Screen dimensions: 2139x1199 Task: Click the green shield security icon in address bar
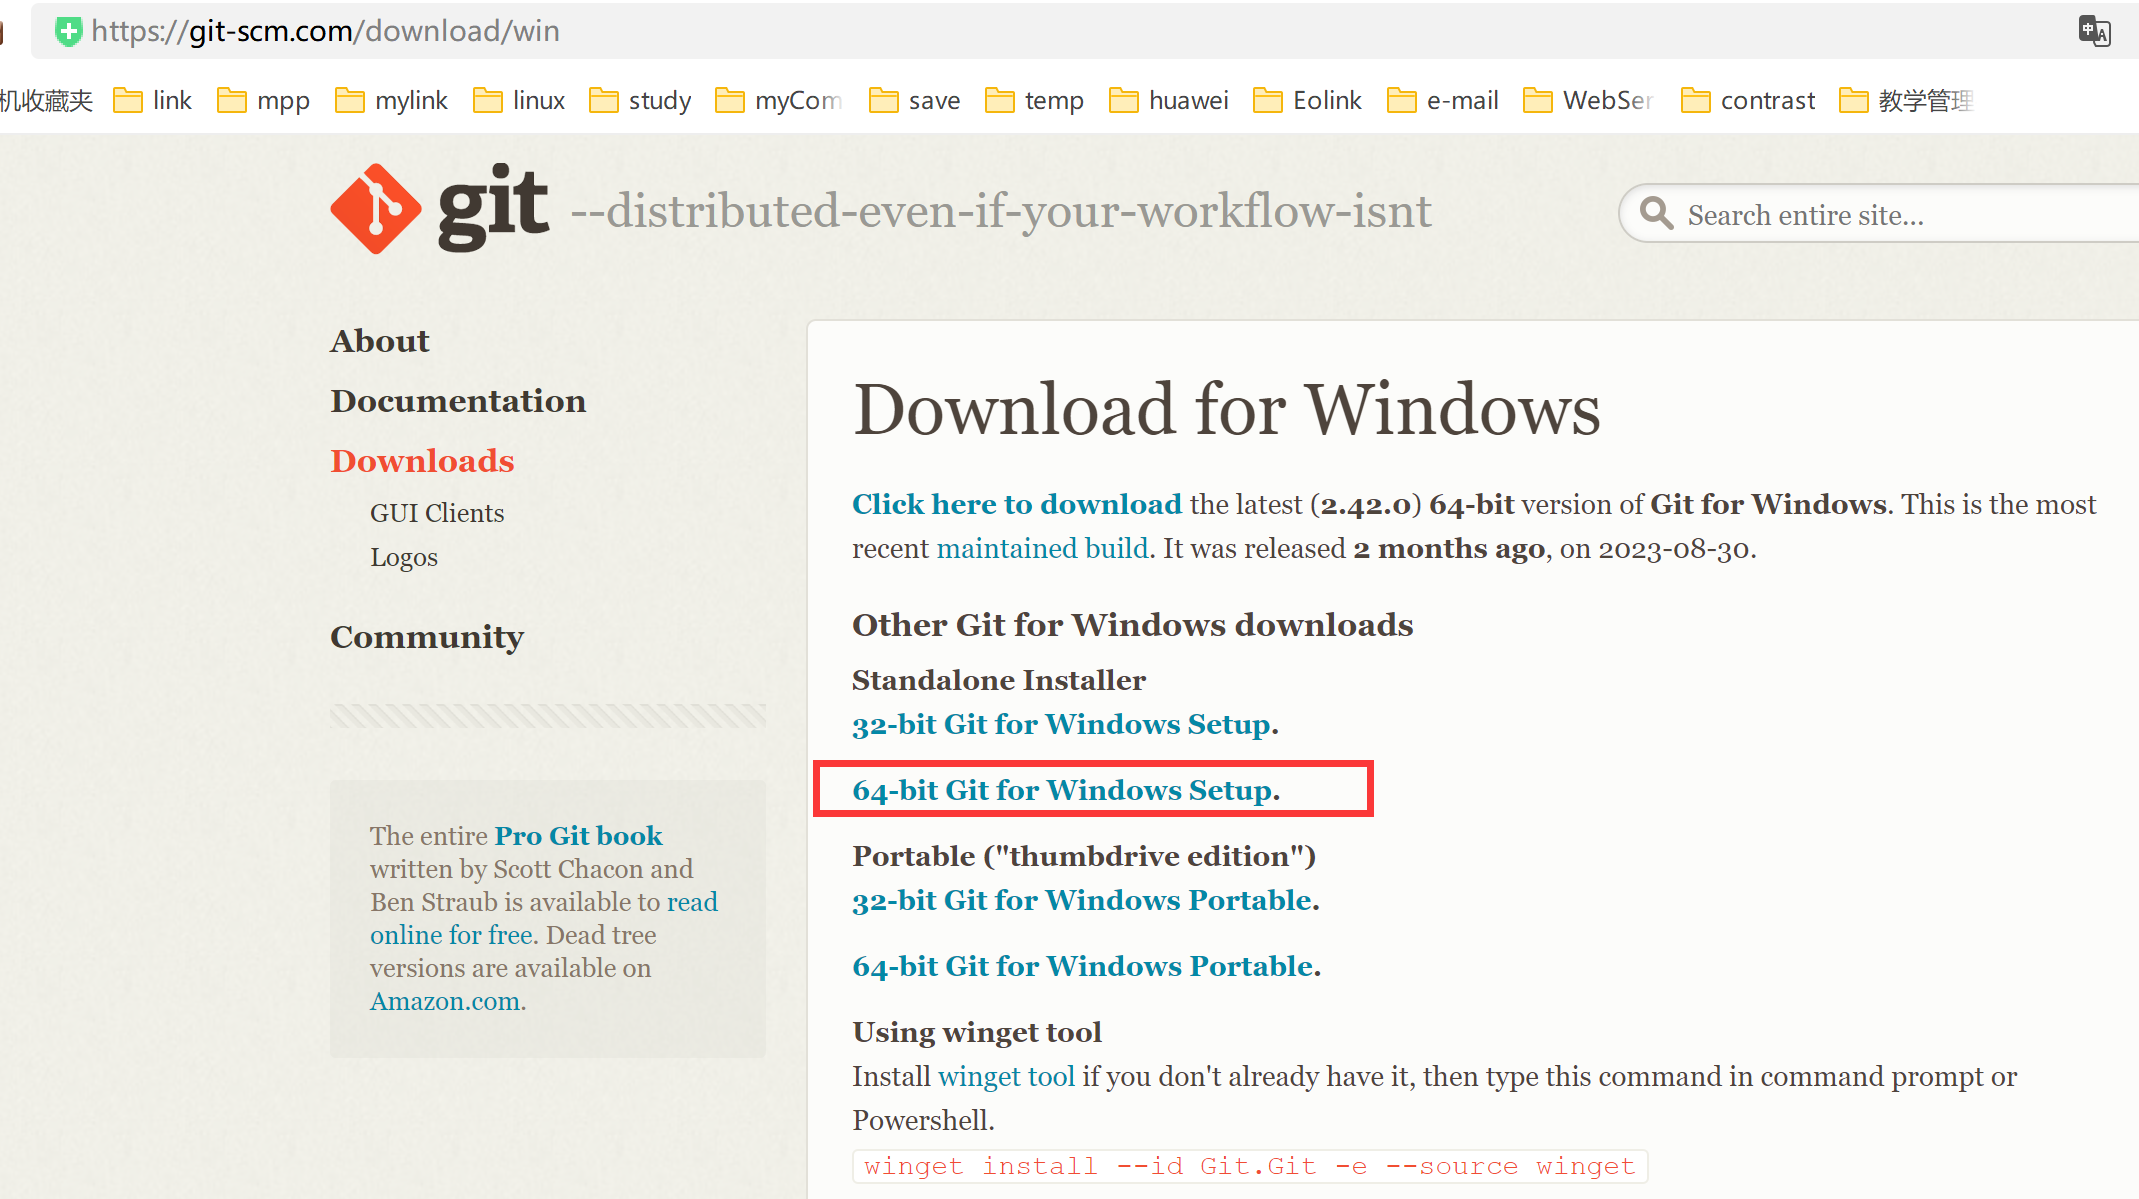[68, 31]
